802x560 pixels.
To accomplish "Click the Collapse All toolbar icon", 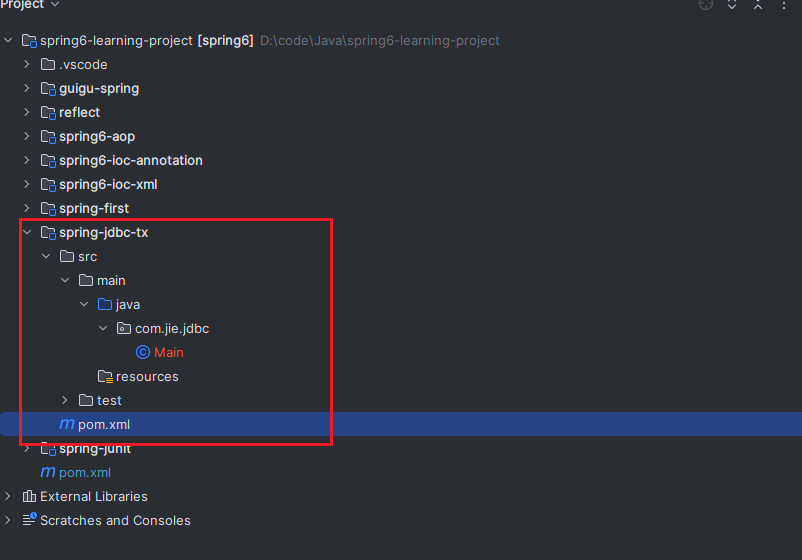I will [758, 5].
